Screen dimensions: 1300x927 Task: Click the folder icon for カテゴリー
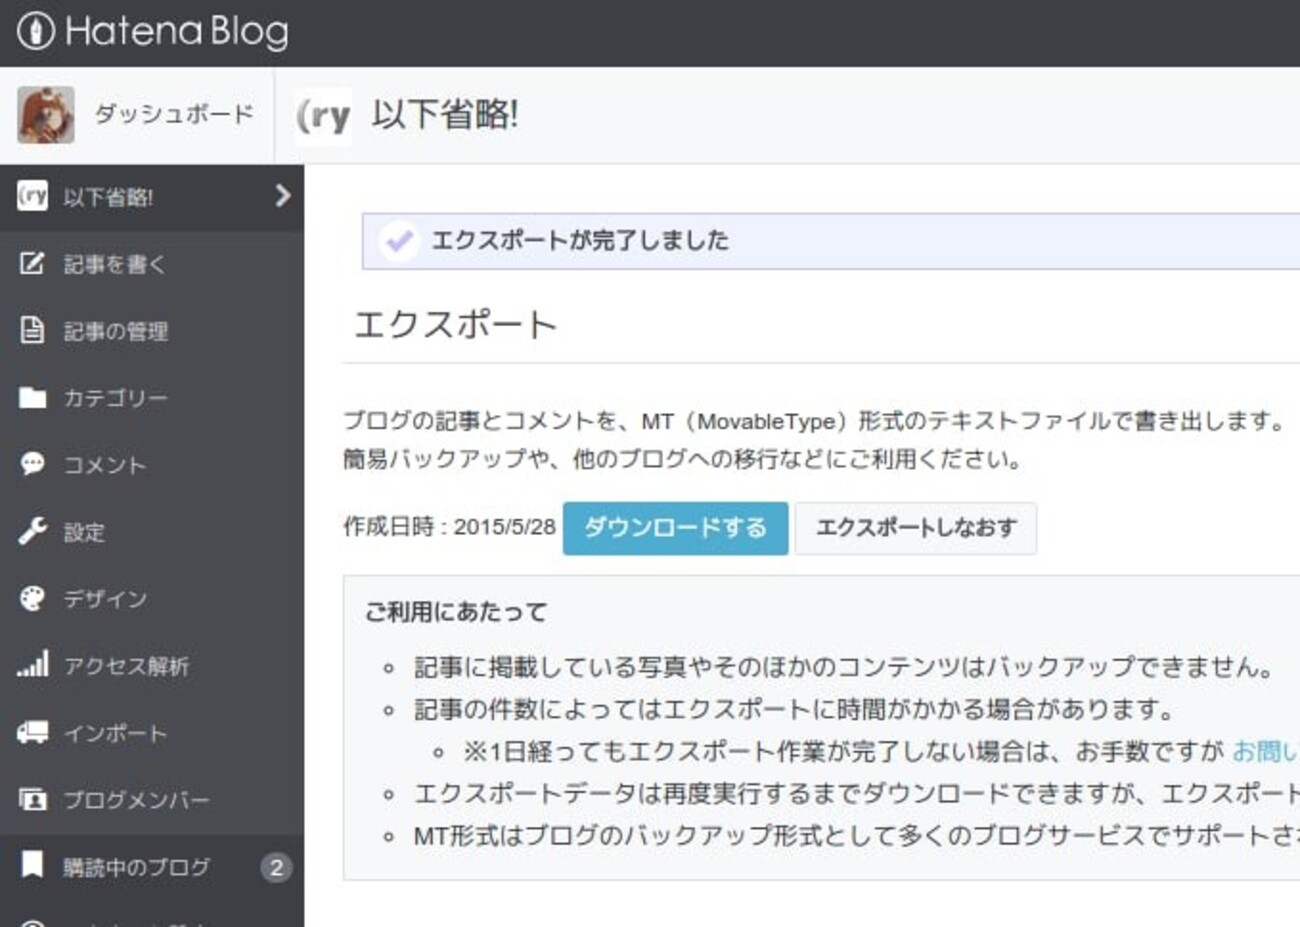32,398
